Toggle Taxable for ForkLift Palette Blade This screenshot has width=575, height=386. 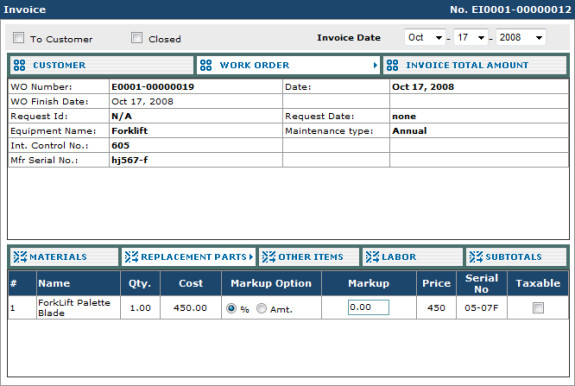(538, 308)
